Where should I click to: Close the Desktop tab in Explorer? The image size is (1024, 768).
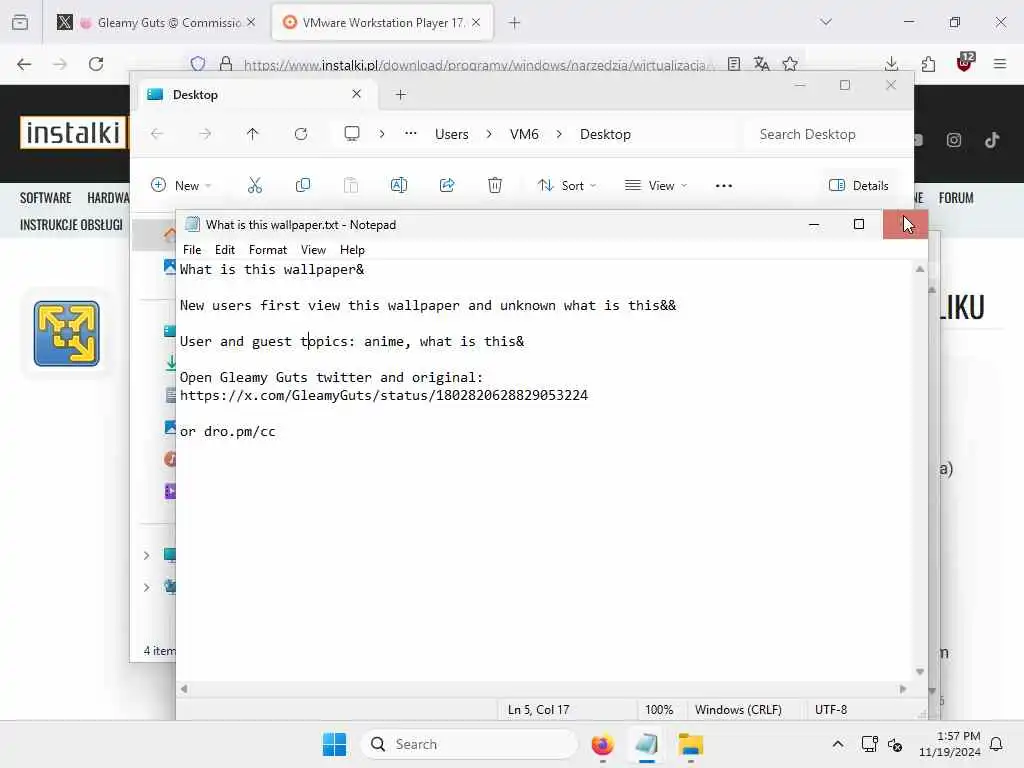[357, 94]
